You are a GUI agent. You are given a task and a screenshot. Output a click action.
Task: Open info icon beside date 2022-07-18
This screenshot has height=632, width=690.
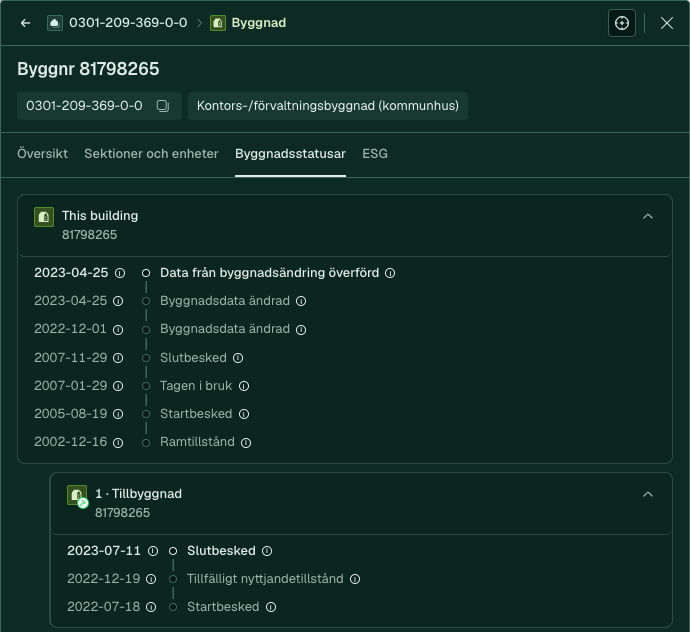[x=151, y=607]
